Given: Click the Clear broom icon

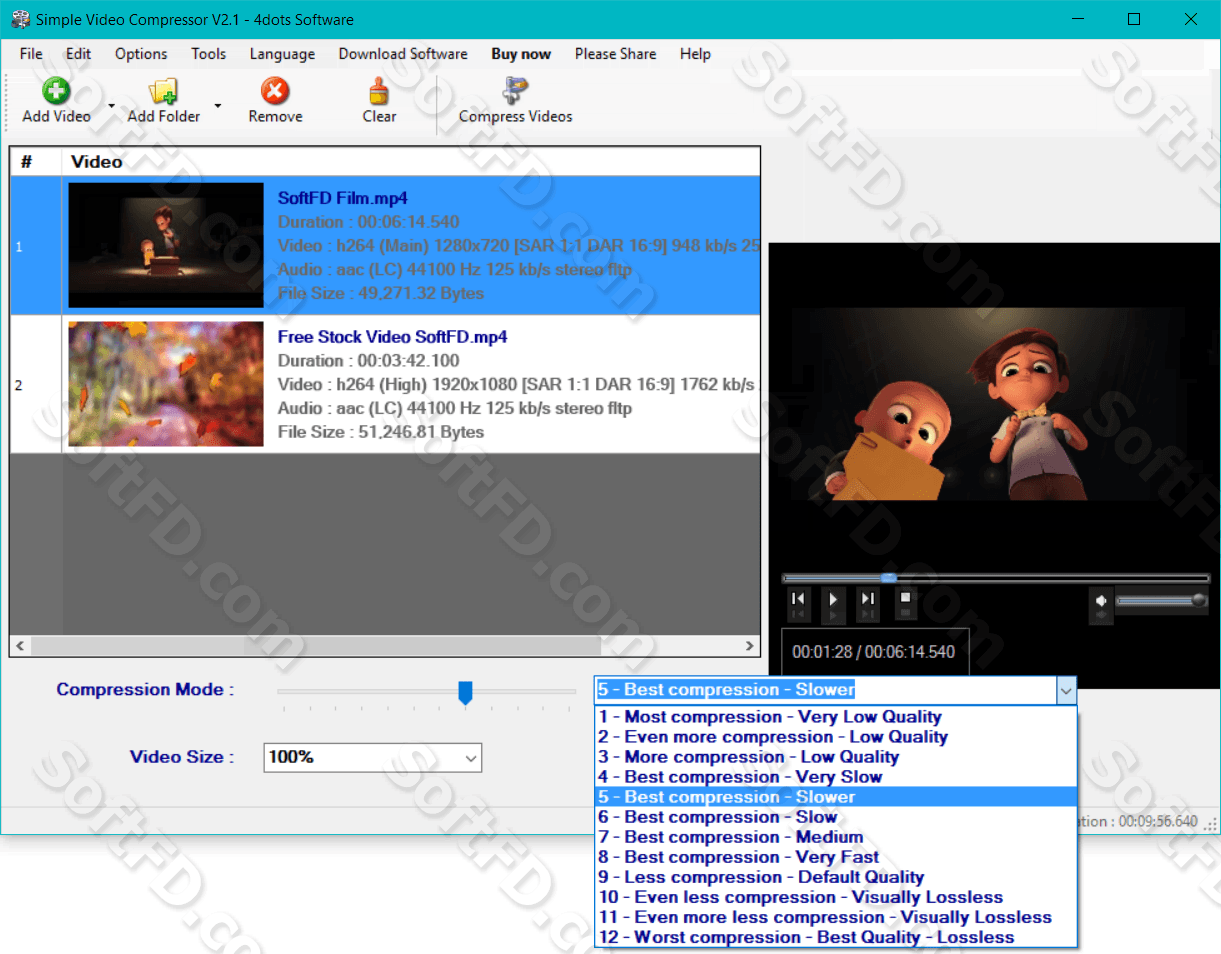Looking at the screenshot, I should 379,91.
